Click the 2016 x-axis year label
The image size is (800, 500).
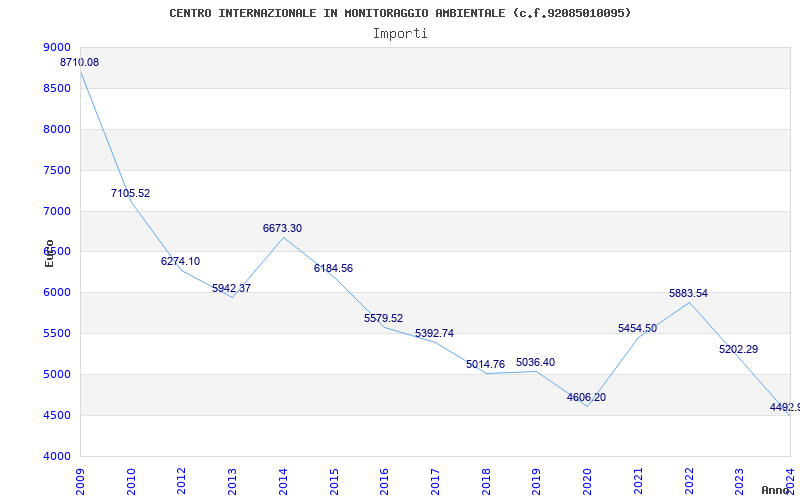(x=385, y=482)
